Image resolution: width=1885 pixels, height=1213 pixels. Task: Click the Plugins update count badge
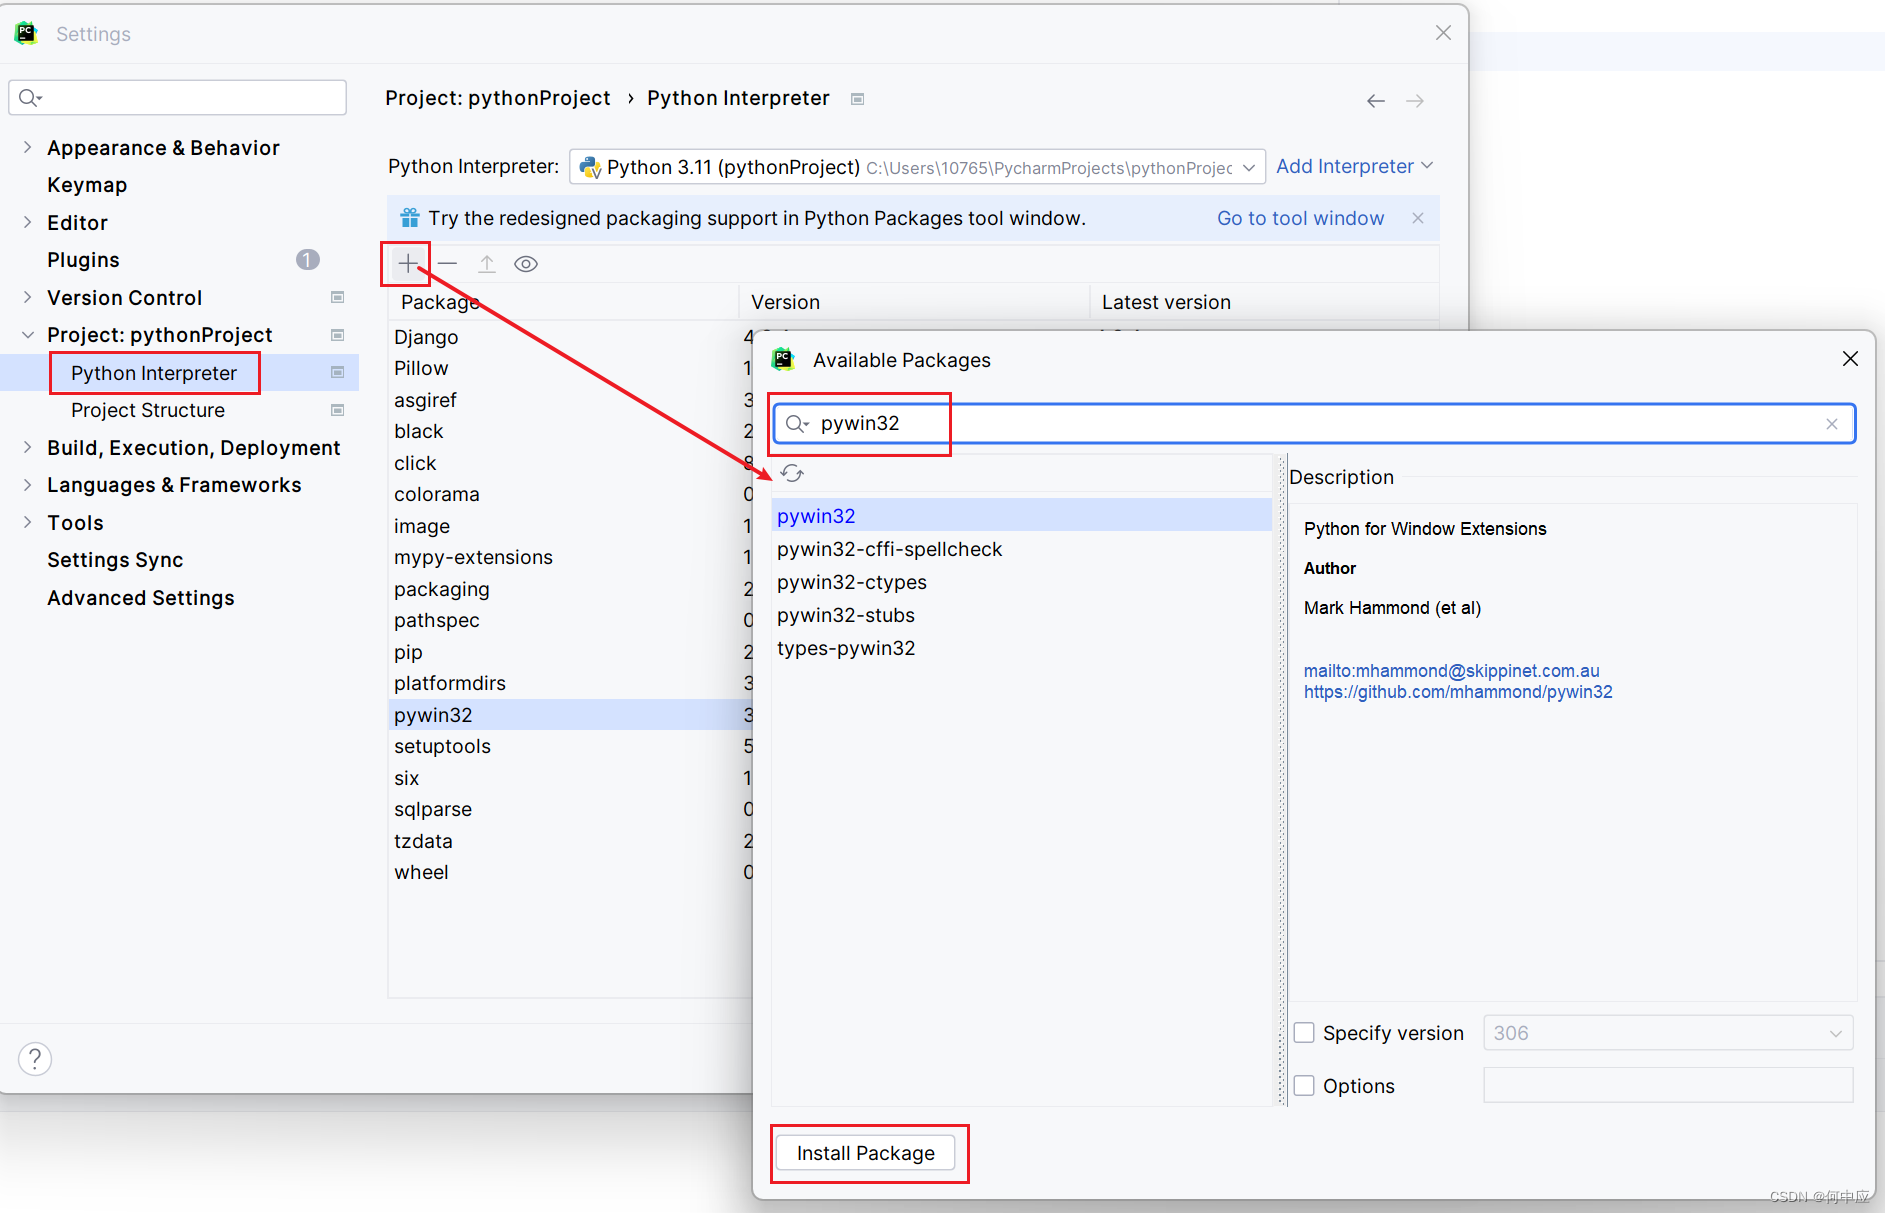click(x=308, y=260)
